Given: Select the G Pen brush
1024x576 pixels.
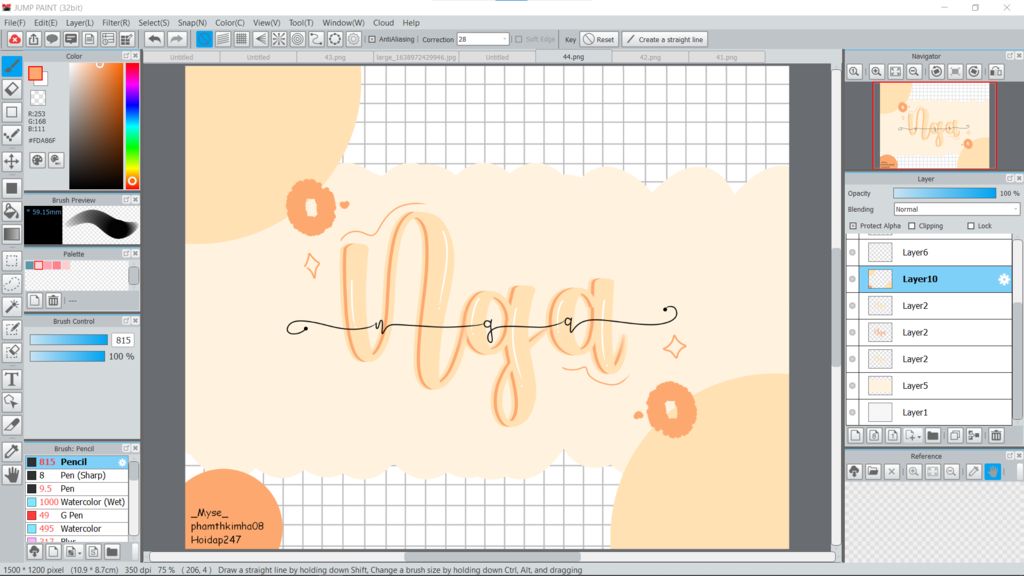Looking at the screenshot, I should [77, 515].
